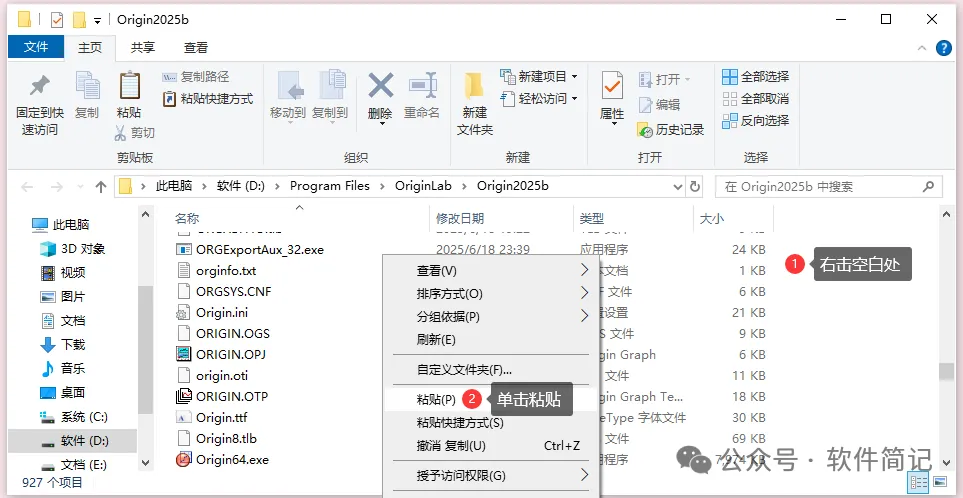Viewport: 963px width, 498px height.
Task: Open the Copy to ribbon button
Action: pyautogui.click(x=330, y=98)
